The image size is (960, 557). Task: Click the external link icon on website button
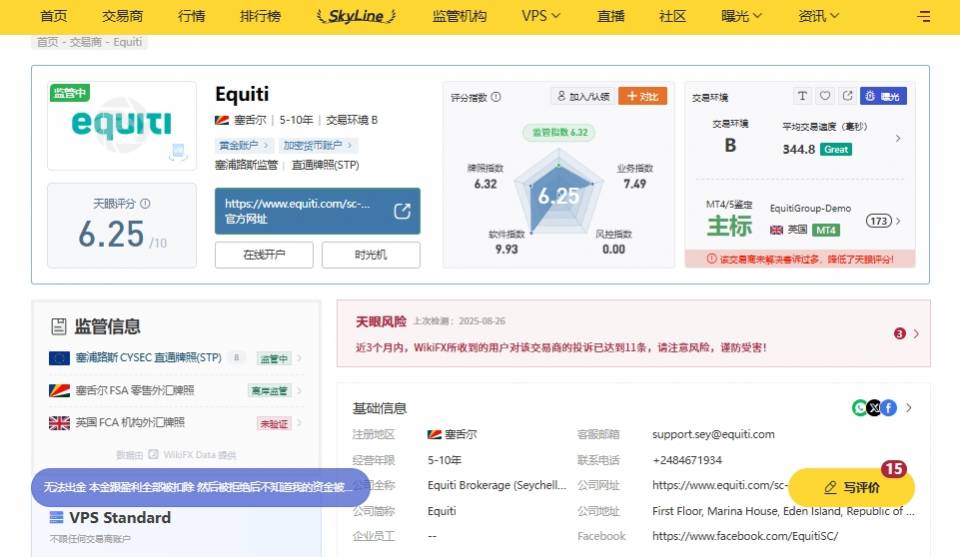coord(402,211)
